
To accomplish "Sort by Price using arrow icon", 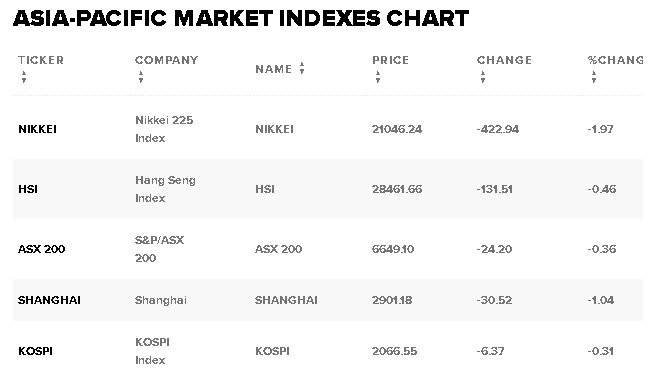I will tap(378, 77).
